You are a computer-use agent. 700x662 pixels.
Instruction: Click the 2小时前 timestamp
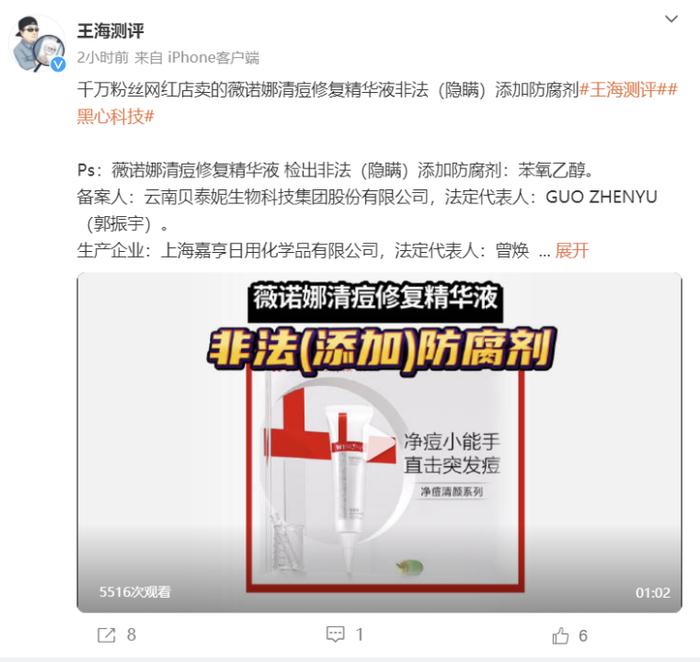103,58
